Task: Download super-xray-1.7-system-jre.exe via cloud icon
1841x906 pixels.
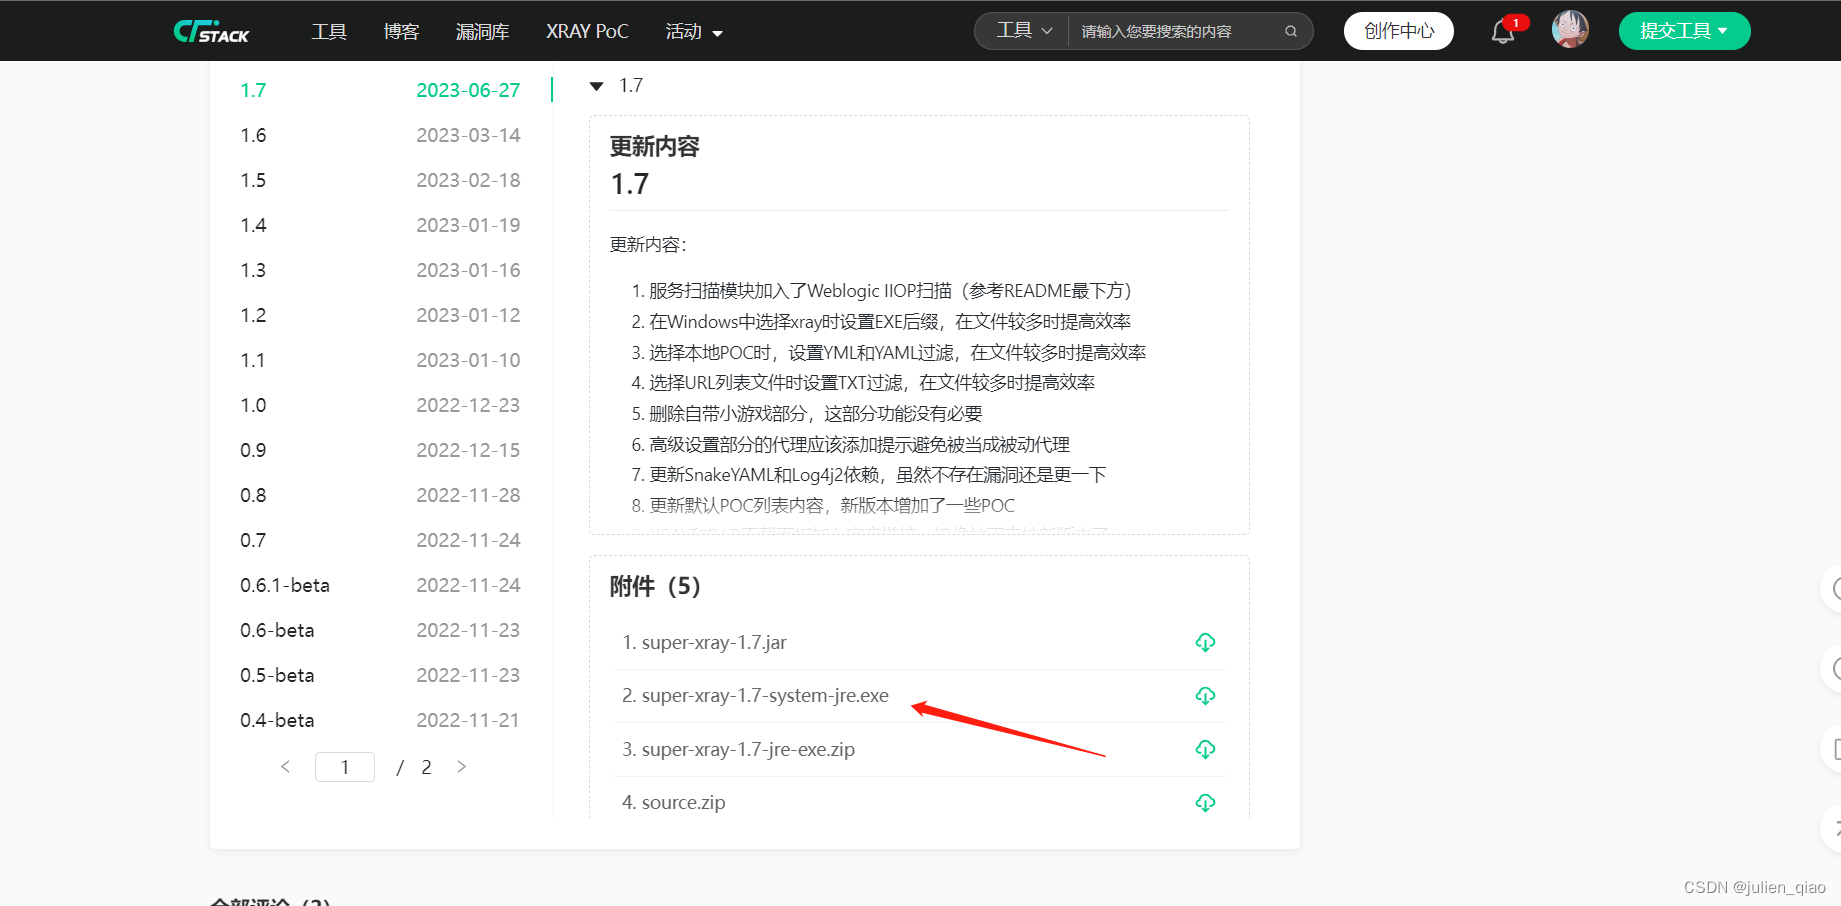Action: (x=1205, y=696)
